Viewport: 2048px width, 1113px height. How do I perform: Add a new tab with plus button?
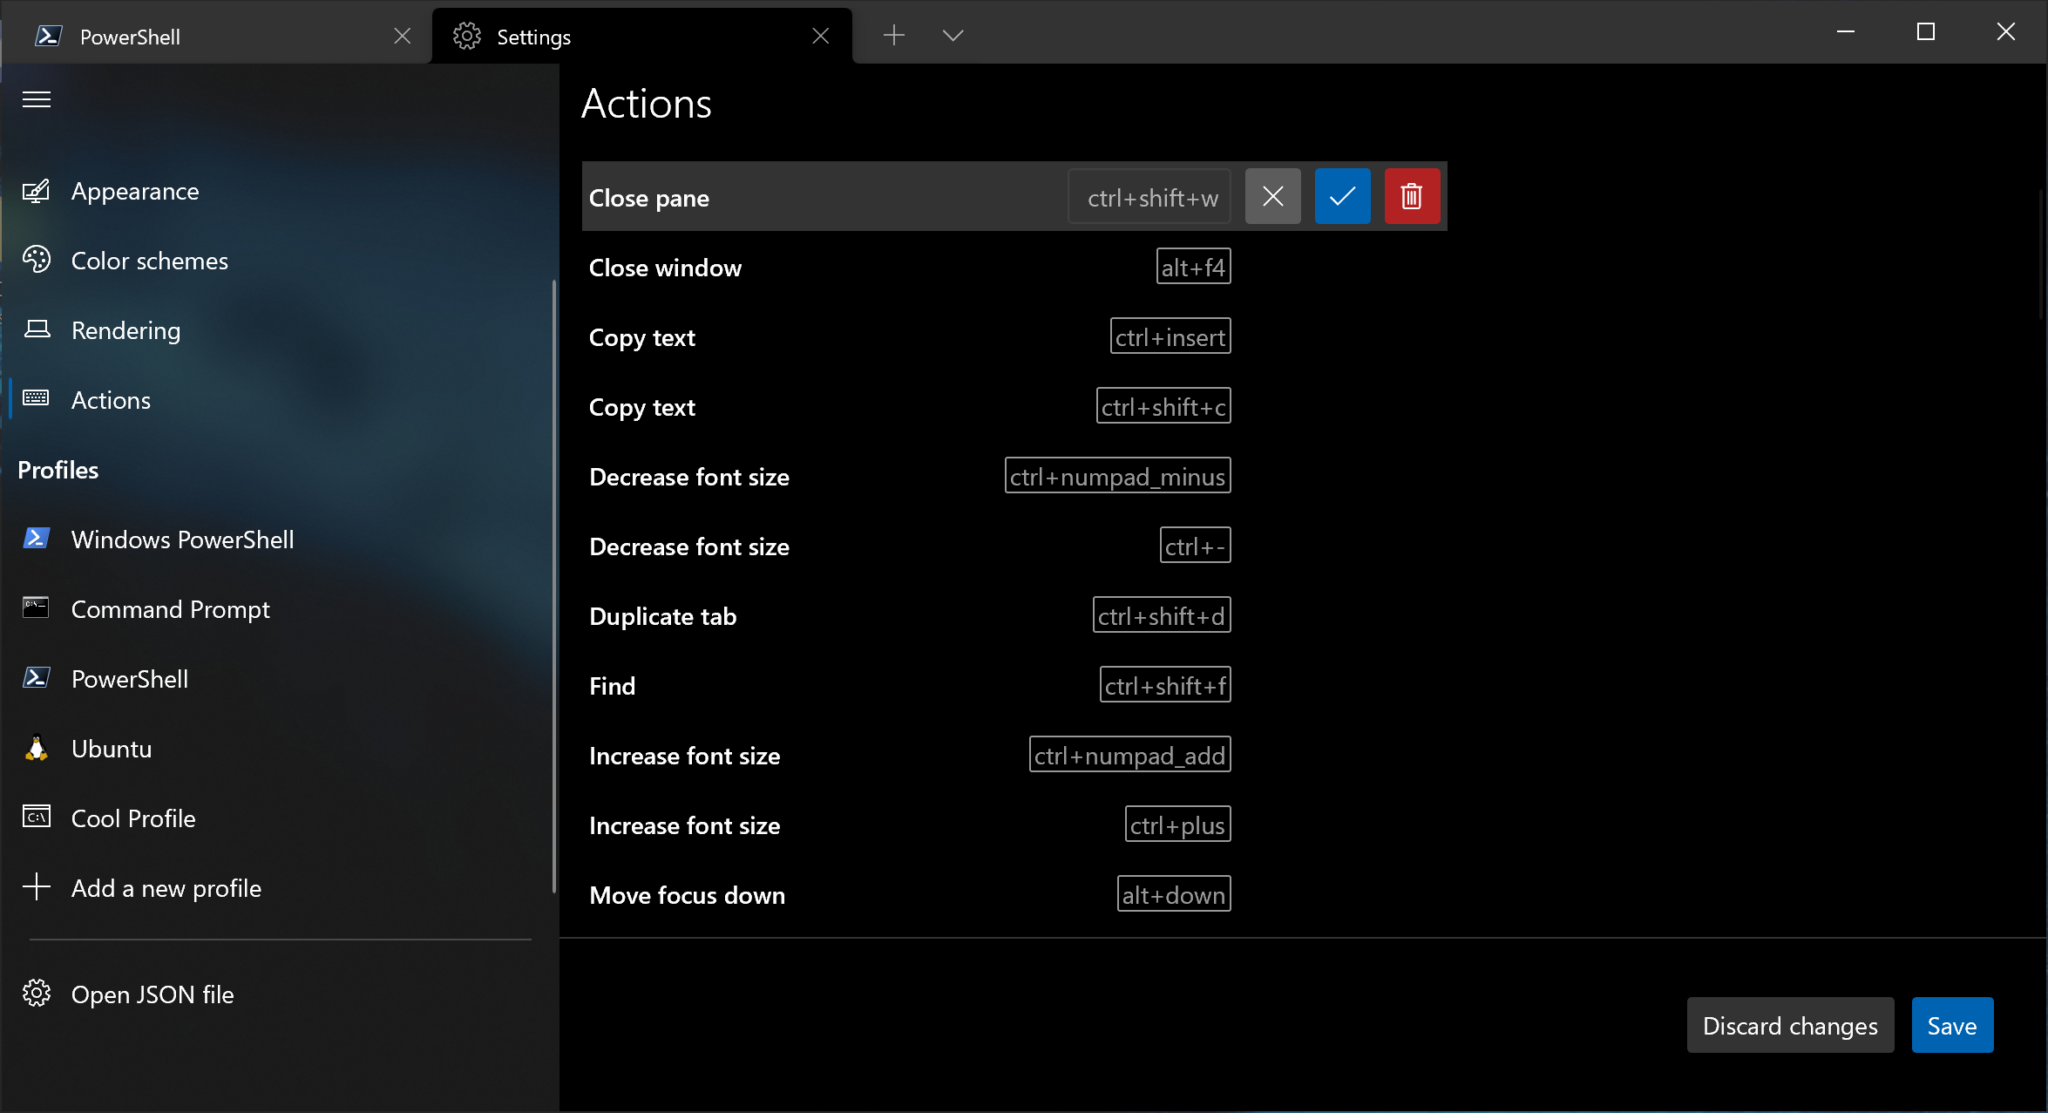[x=894, y=36]
